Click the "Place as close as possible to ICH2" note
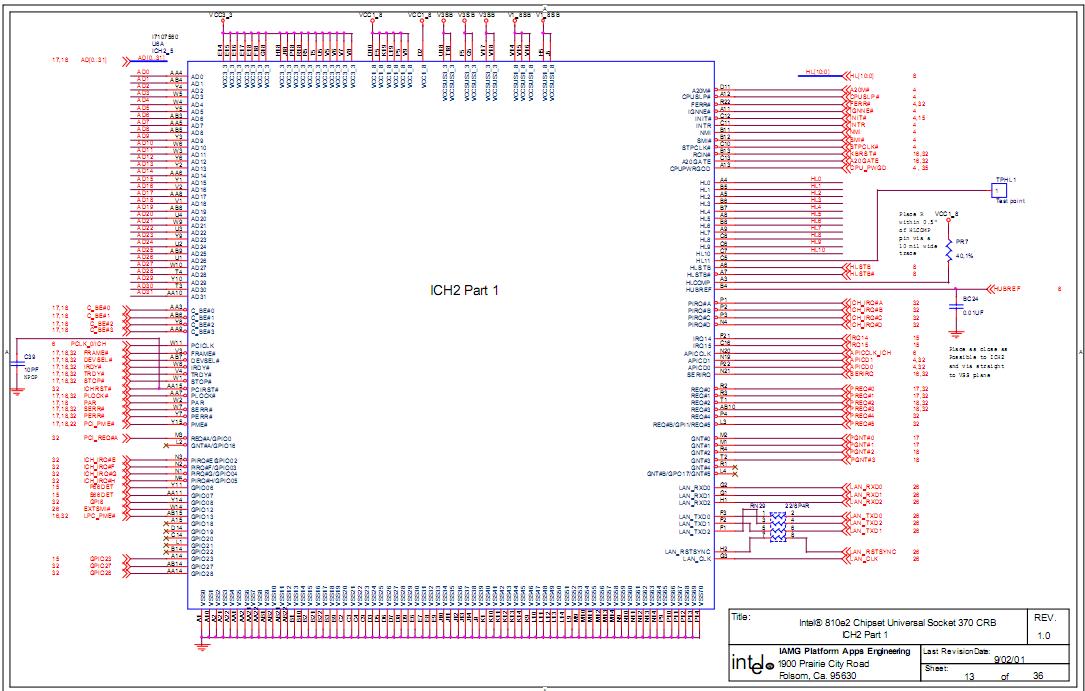Viewport: 1085px width, 691px height. coord(977,362)
